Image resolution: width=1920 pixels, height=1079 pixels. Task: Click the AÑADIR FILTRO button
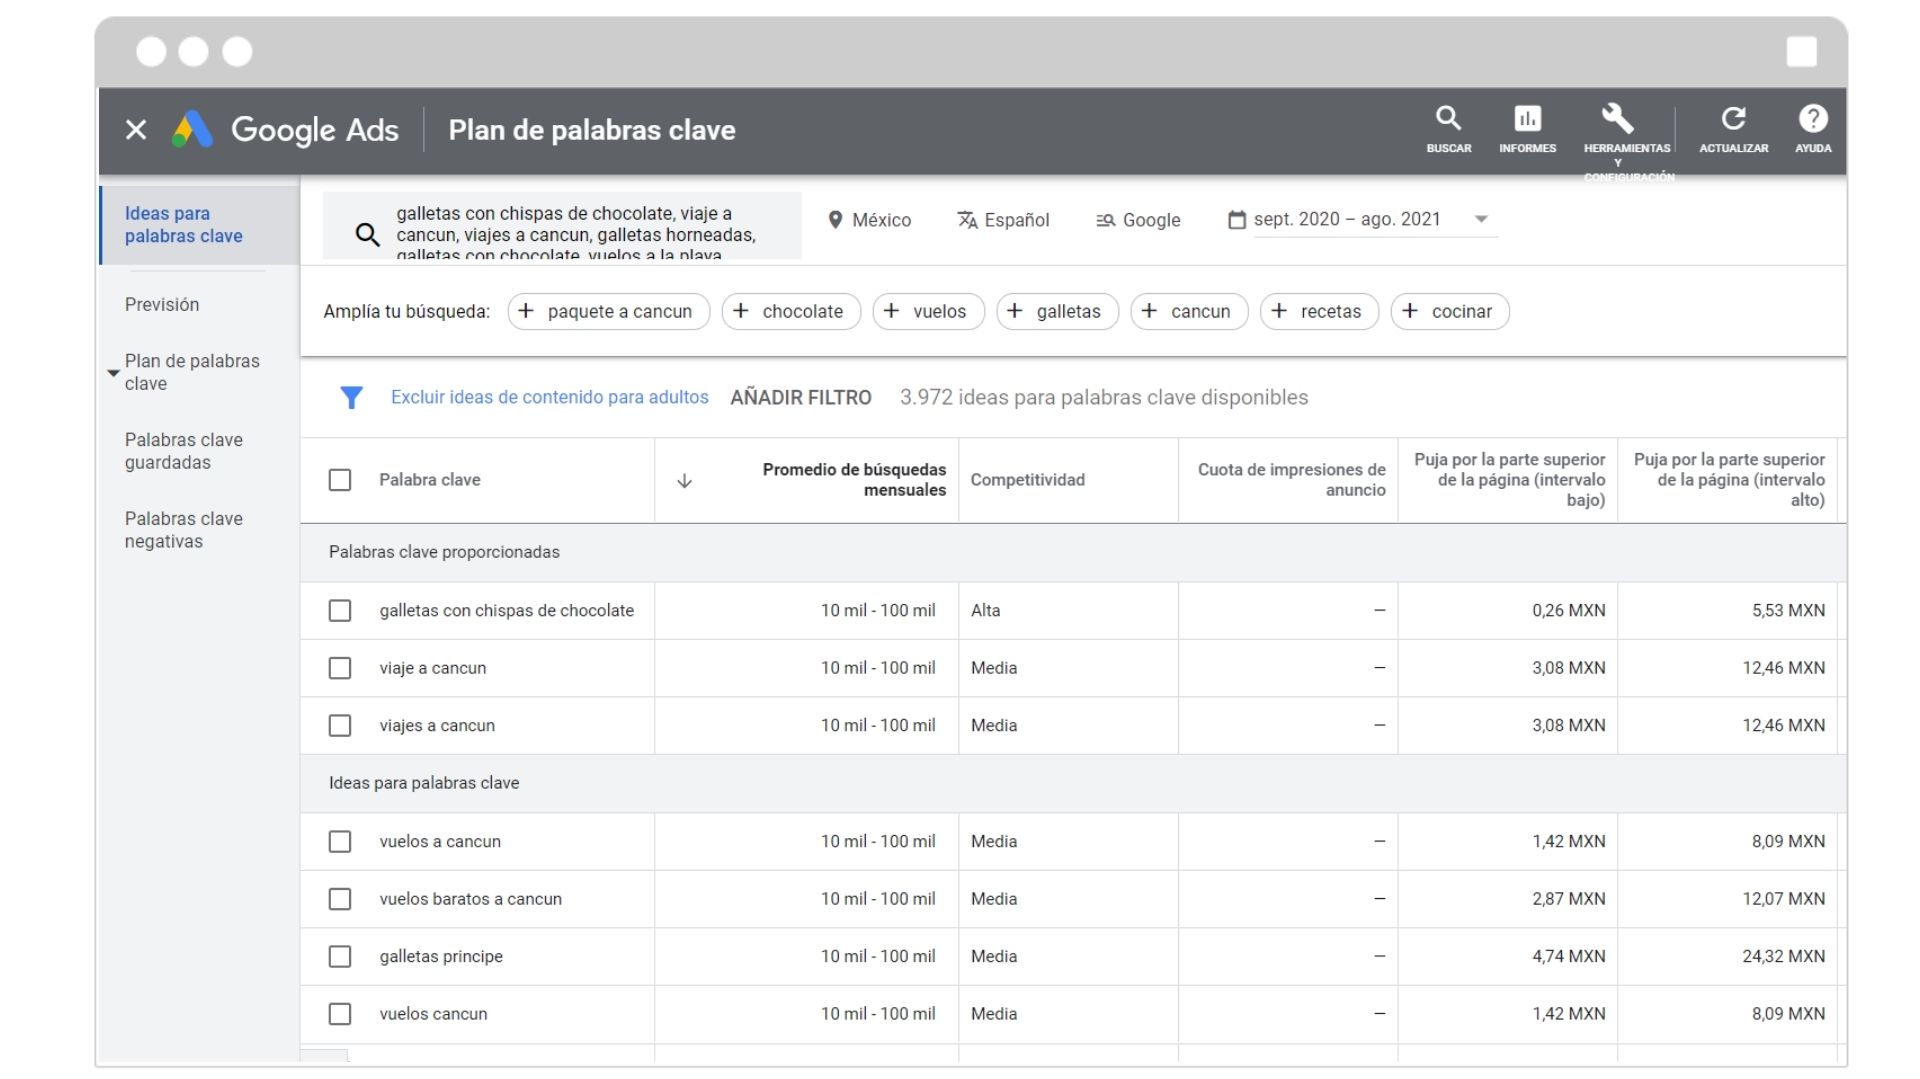click(x=800, y=398)
